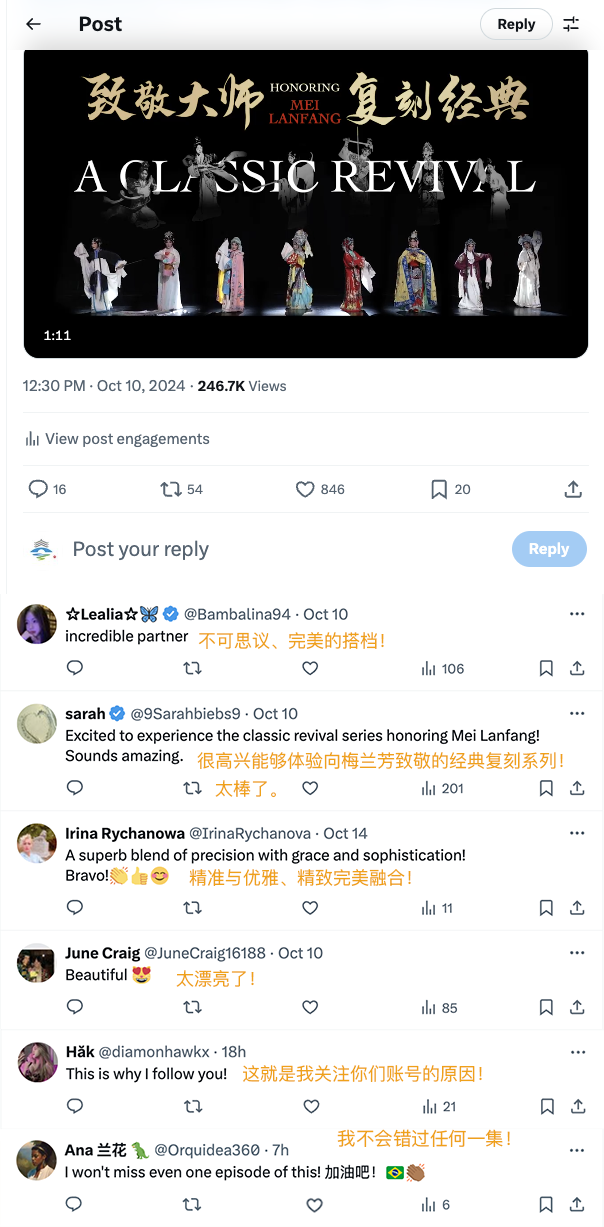Like the post with 846 likes
604x1227 pixels.
pyautogui.click(x=306, y=489)
